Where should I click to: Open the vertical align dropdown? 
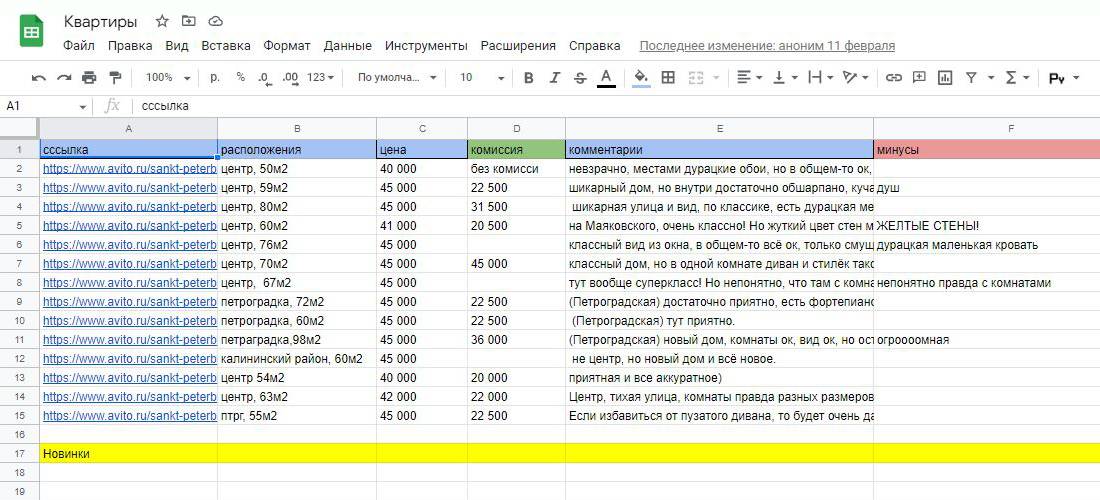coord(785,77)
